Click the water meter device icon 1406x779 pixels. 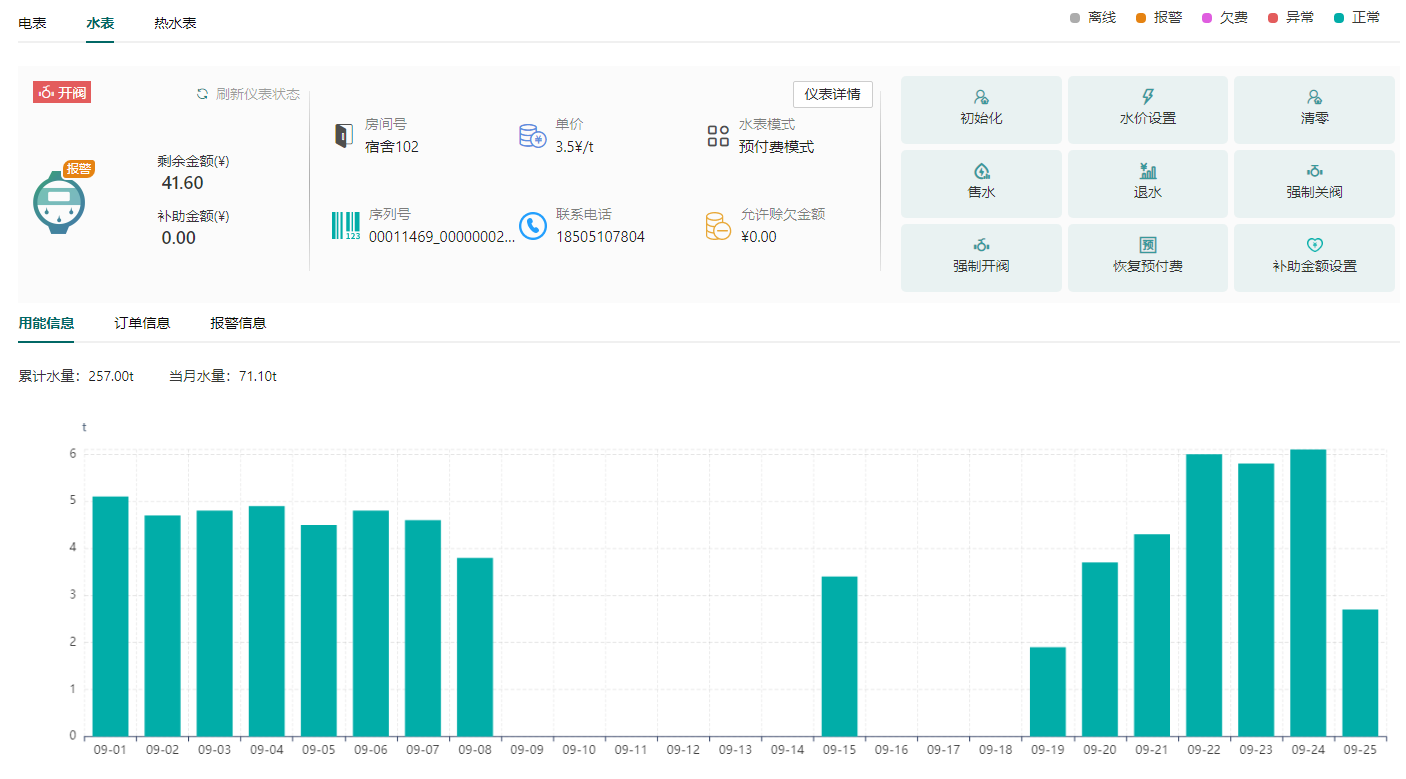point(59,202)
